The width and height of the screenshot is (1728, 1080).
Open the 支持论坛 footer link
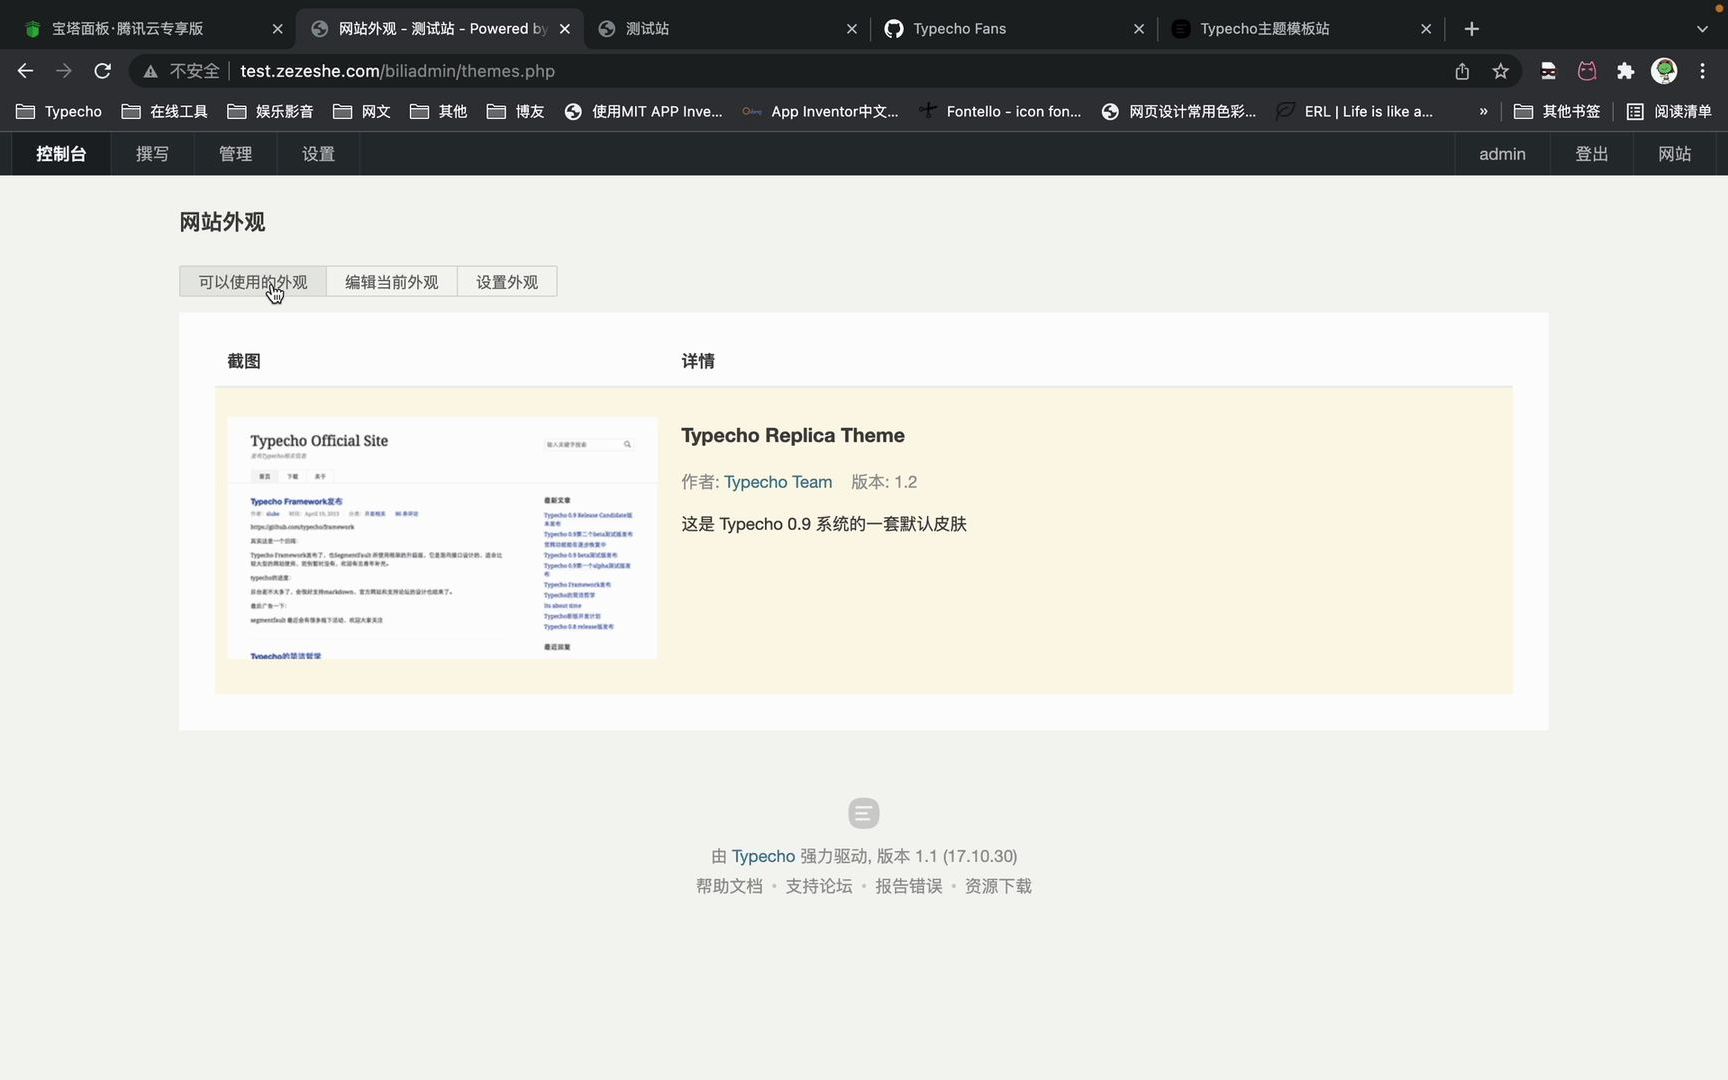pyautogui.click(x=819, y=887)
